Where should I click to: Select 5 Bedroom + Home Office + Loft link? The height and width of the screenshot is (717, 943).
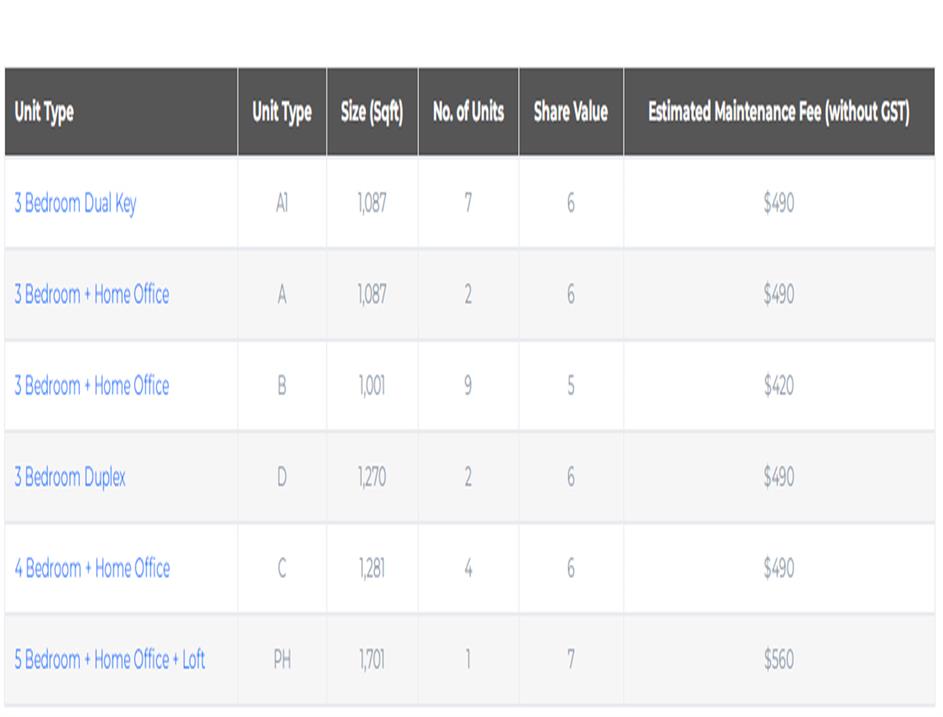110,660
